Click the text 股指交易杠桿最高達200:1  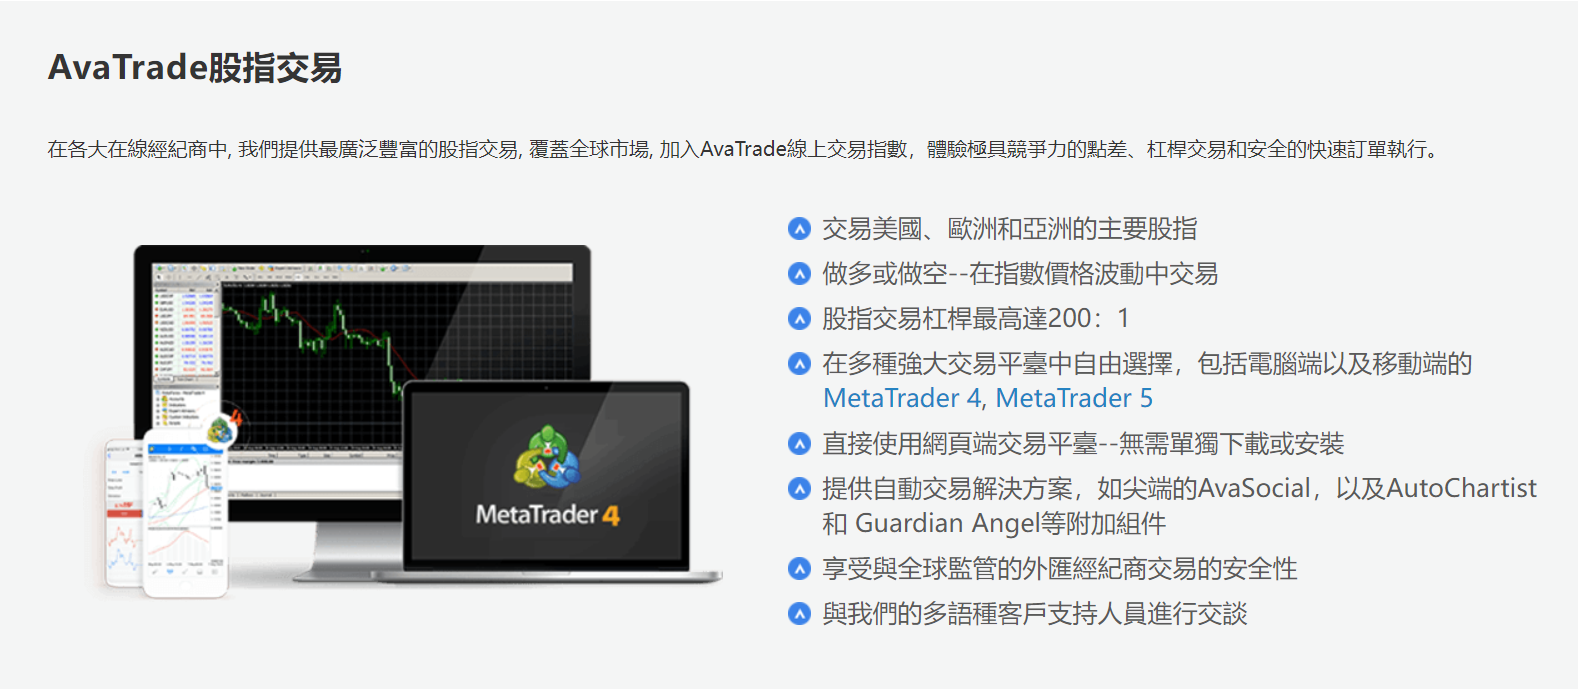[x=976, y=319]
